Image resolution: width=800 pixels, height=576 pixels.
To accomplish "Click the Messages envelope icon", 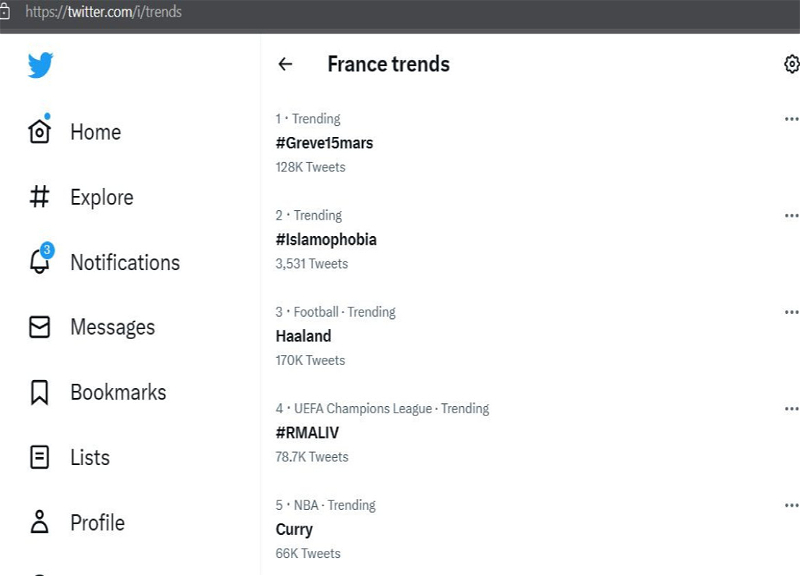I will click(x=39, y=327).
